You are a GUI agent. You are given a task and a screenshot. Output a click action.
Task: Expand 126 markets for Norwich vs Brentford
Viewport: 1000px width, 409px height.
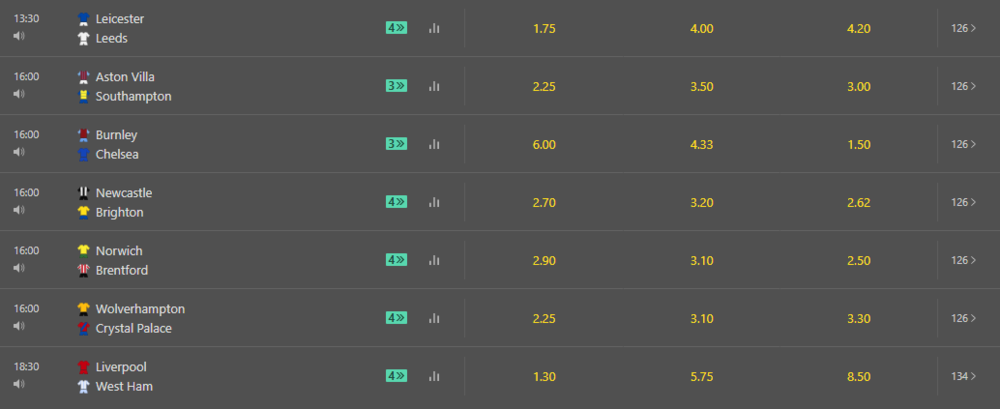[964, 260]
